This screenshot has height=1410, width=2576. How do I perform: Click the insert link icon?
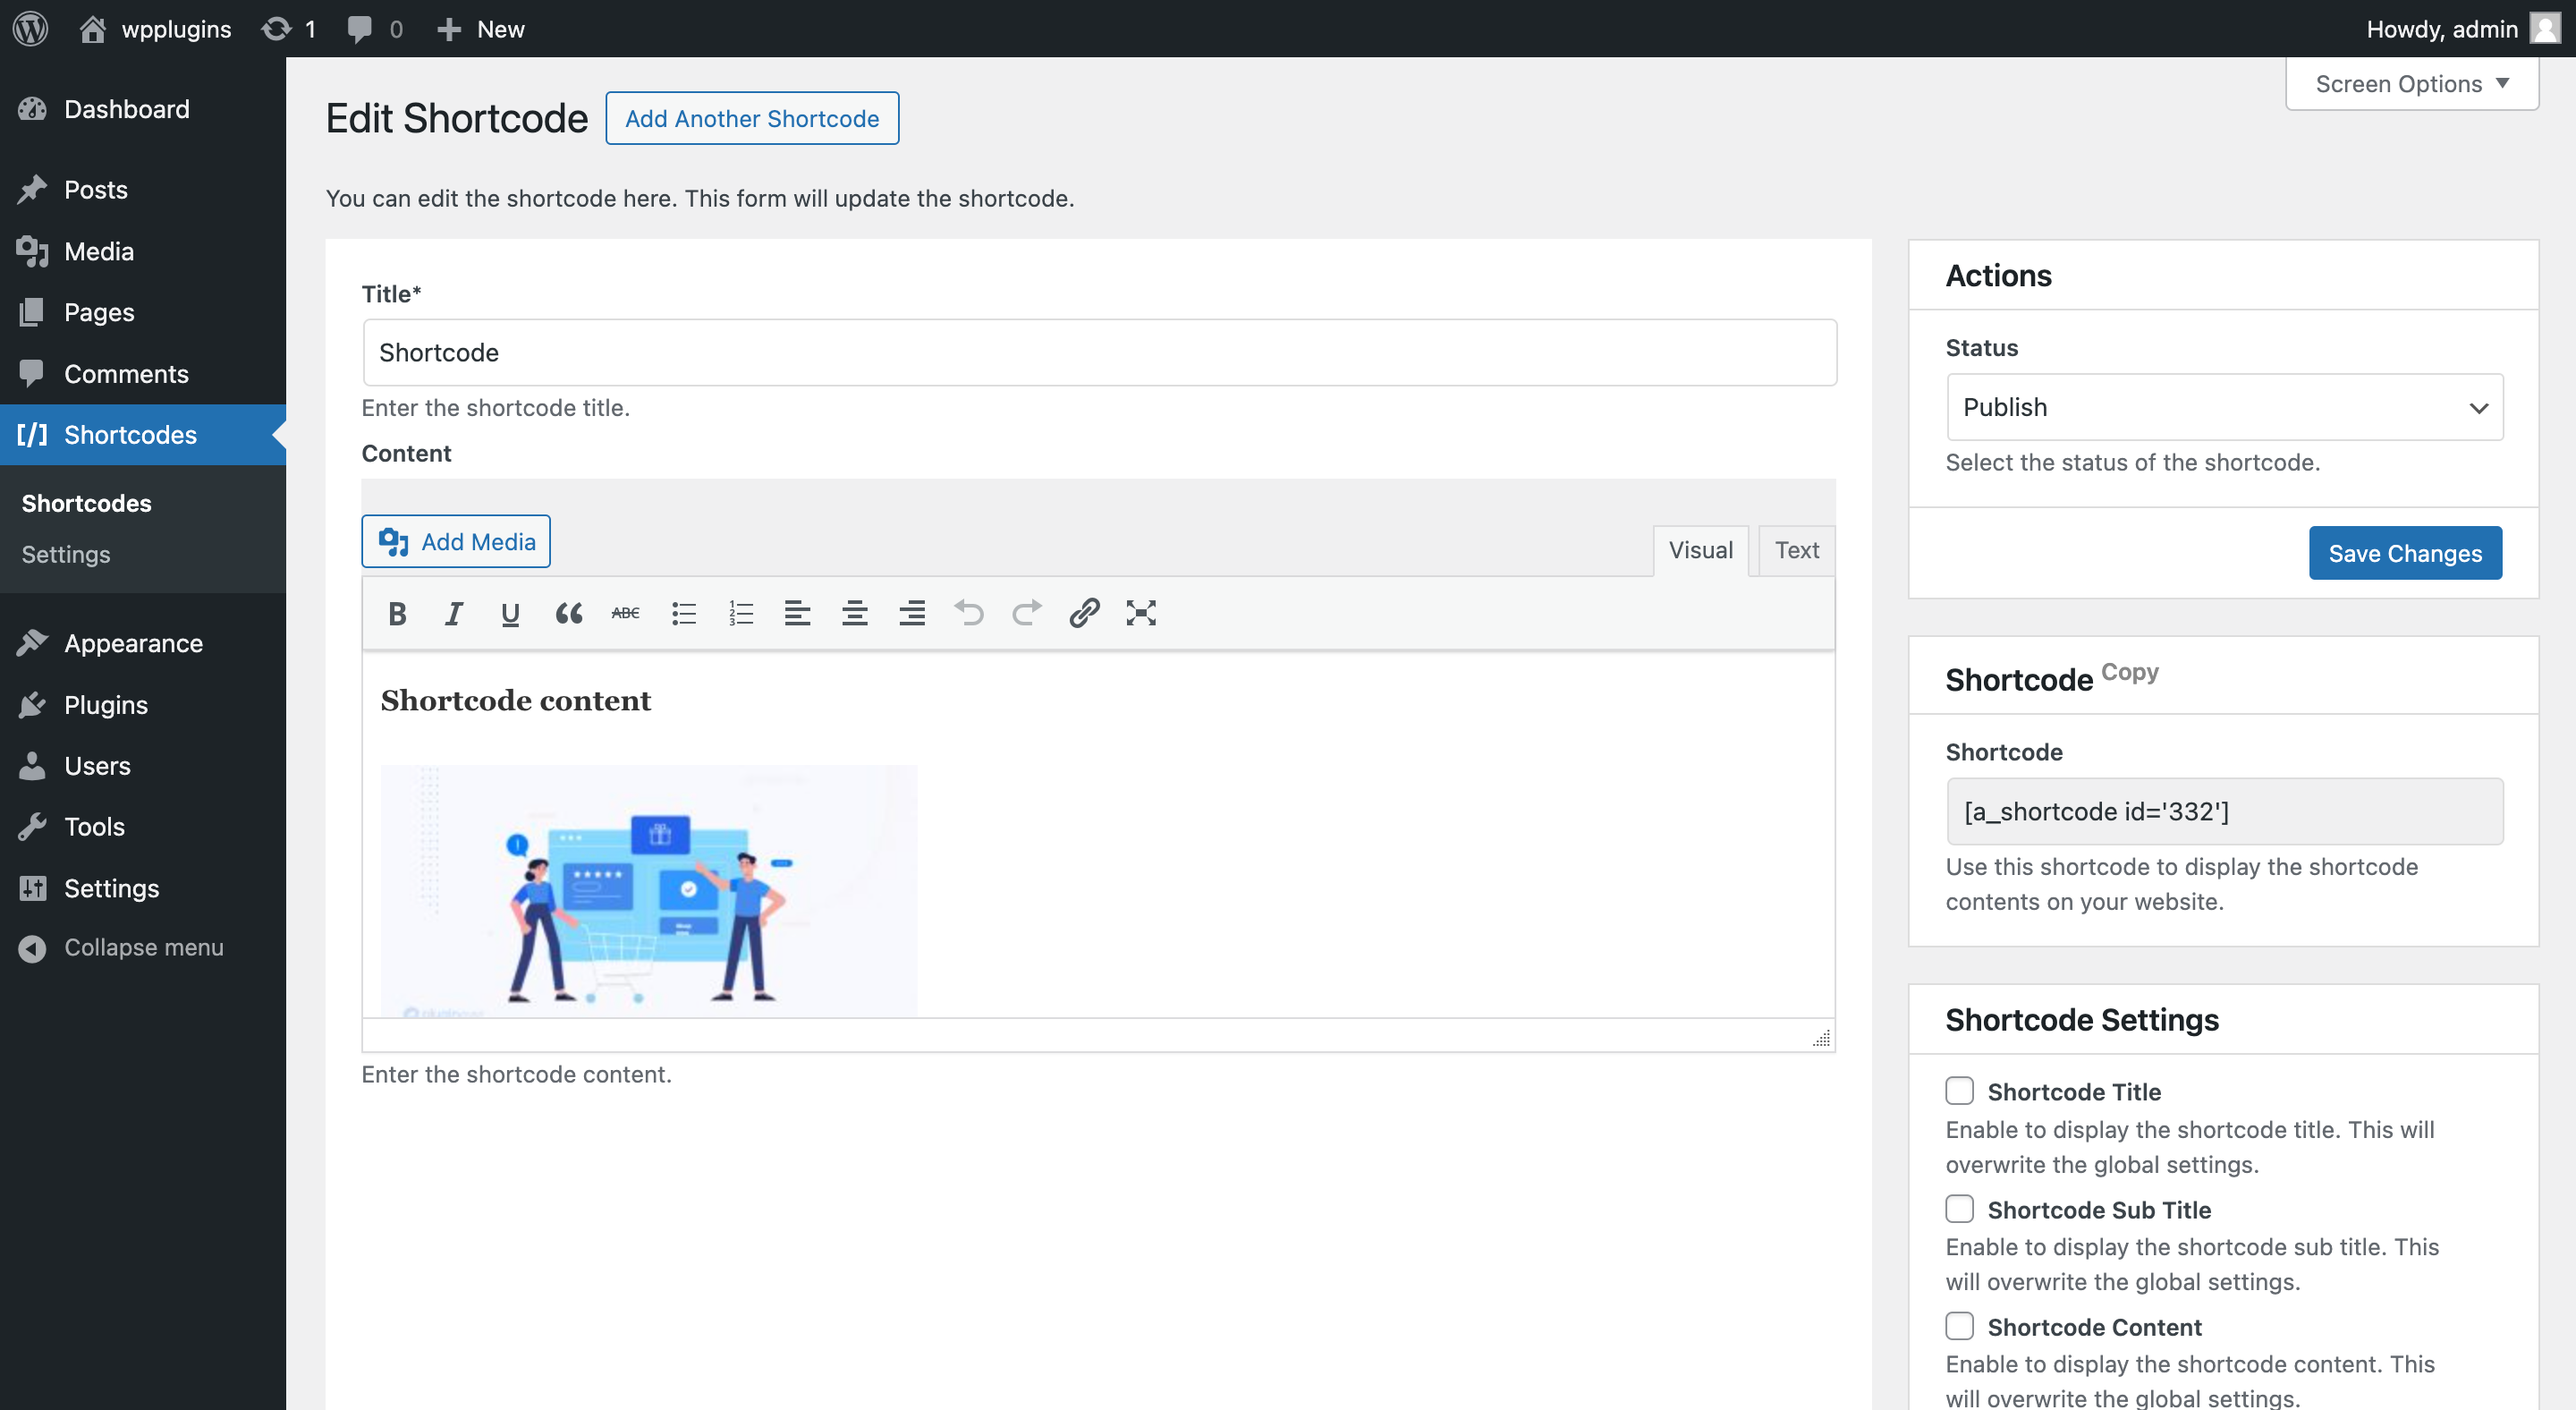[1084, 613]
